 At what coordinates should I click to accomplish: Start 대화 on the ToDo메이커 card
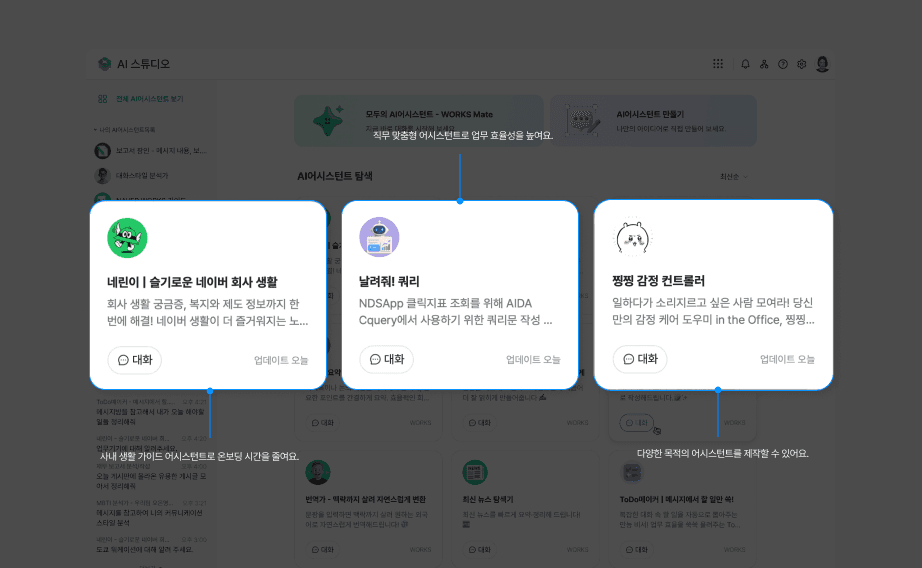[x=637, y=549]
